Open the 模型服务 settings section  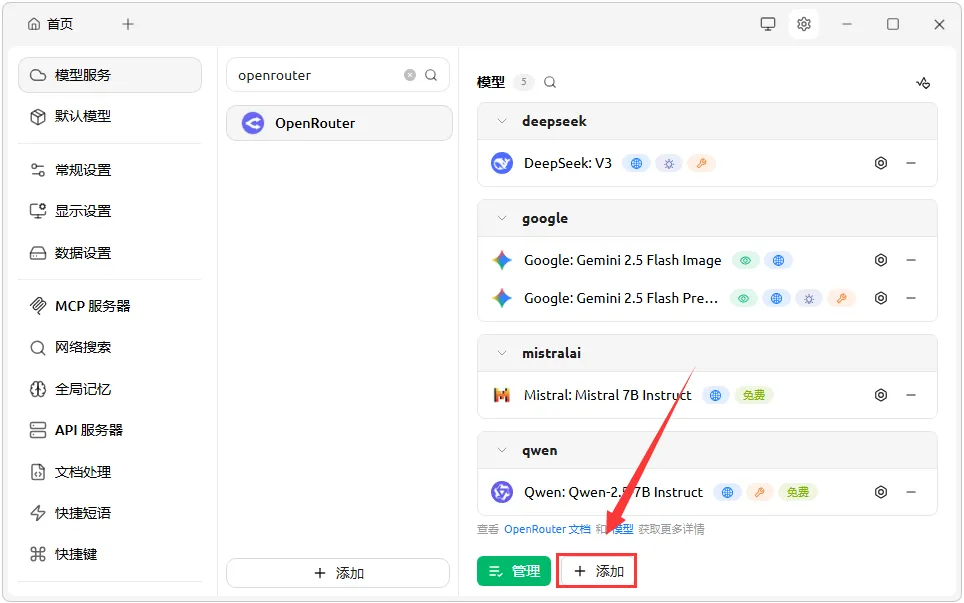coord(110,75)
